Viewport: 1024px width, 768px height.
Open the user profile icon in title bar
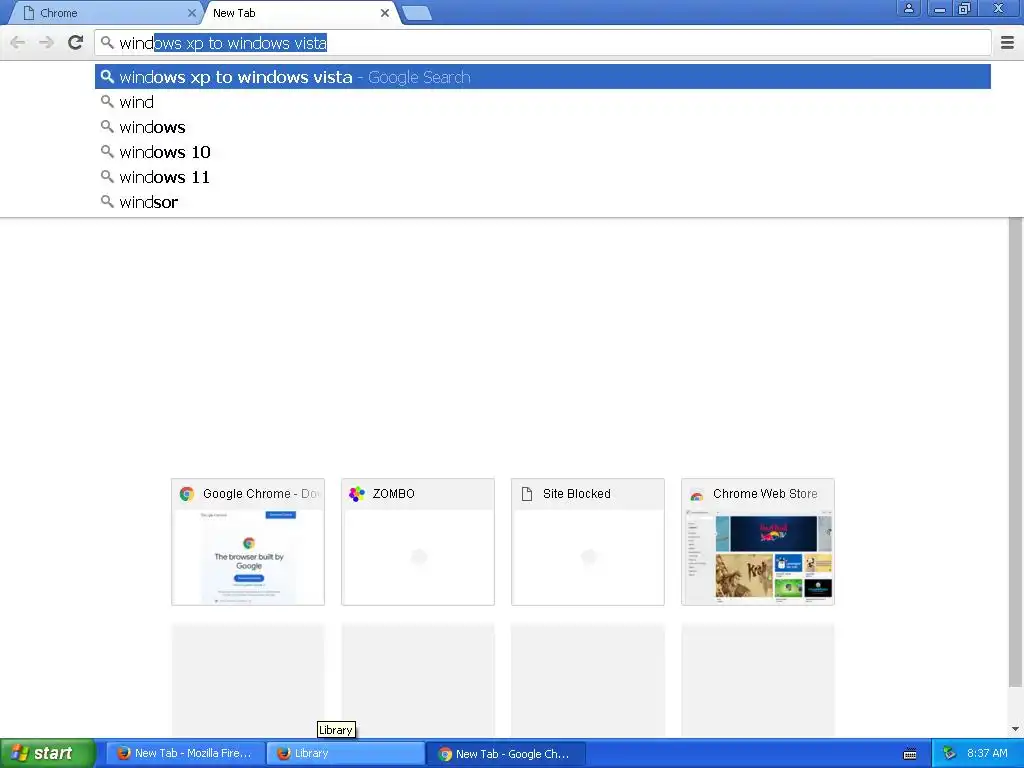908,8
